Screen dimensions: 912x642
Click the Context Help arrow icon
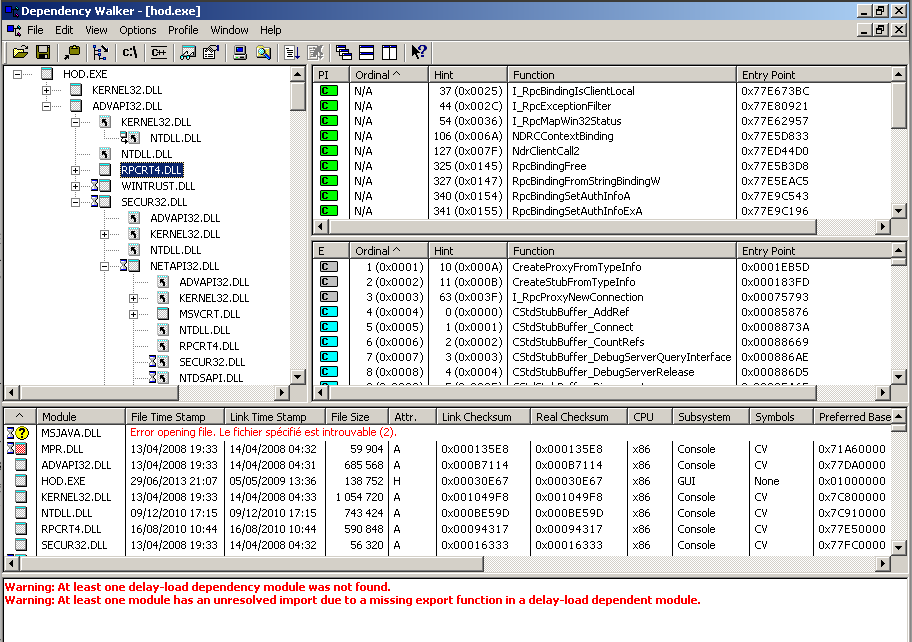pos(419,52)
